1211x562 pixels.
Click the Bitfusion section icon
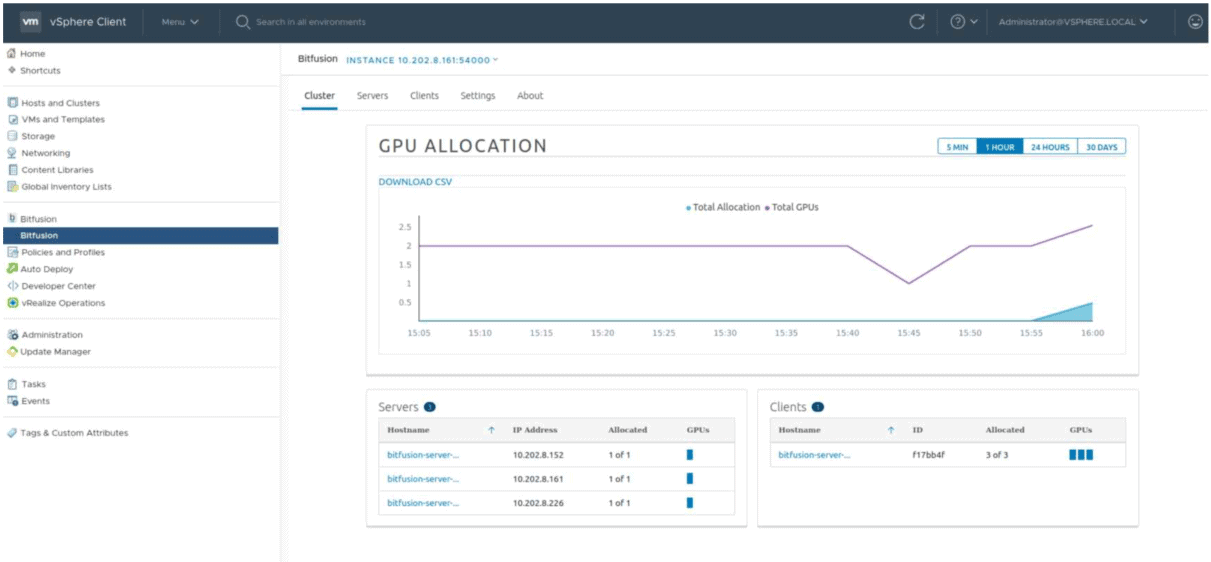(x=12, y=219)
